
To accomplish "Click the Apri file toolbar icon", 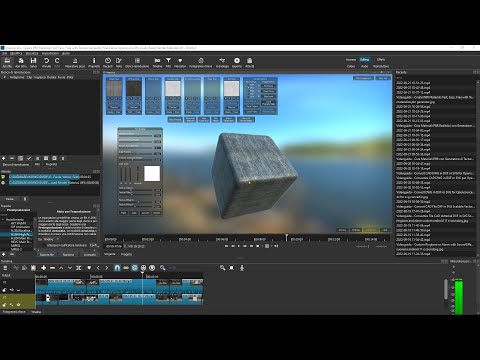I will [7, 62].
